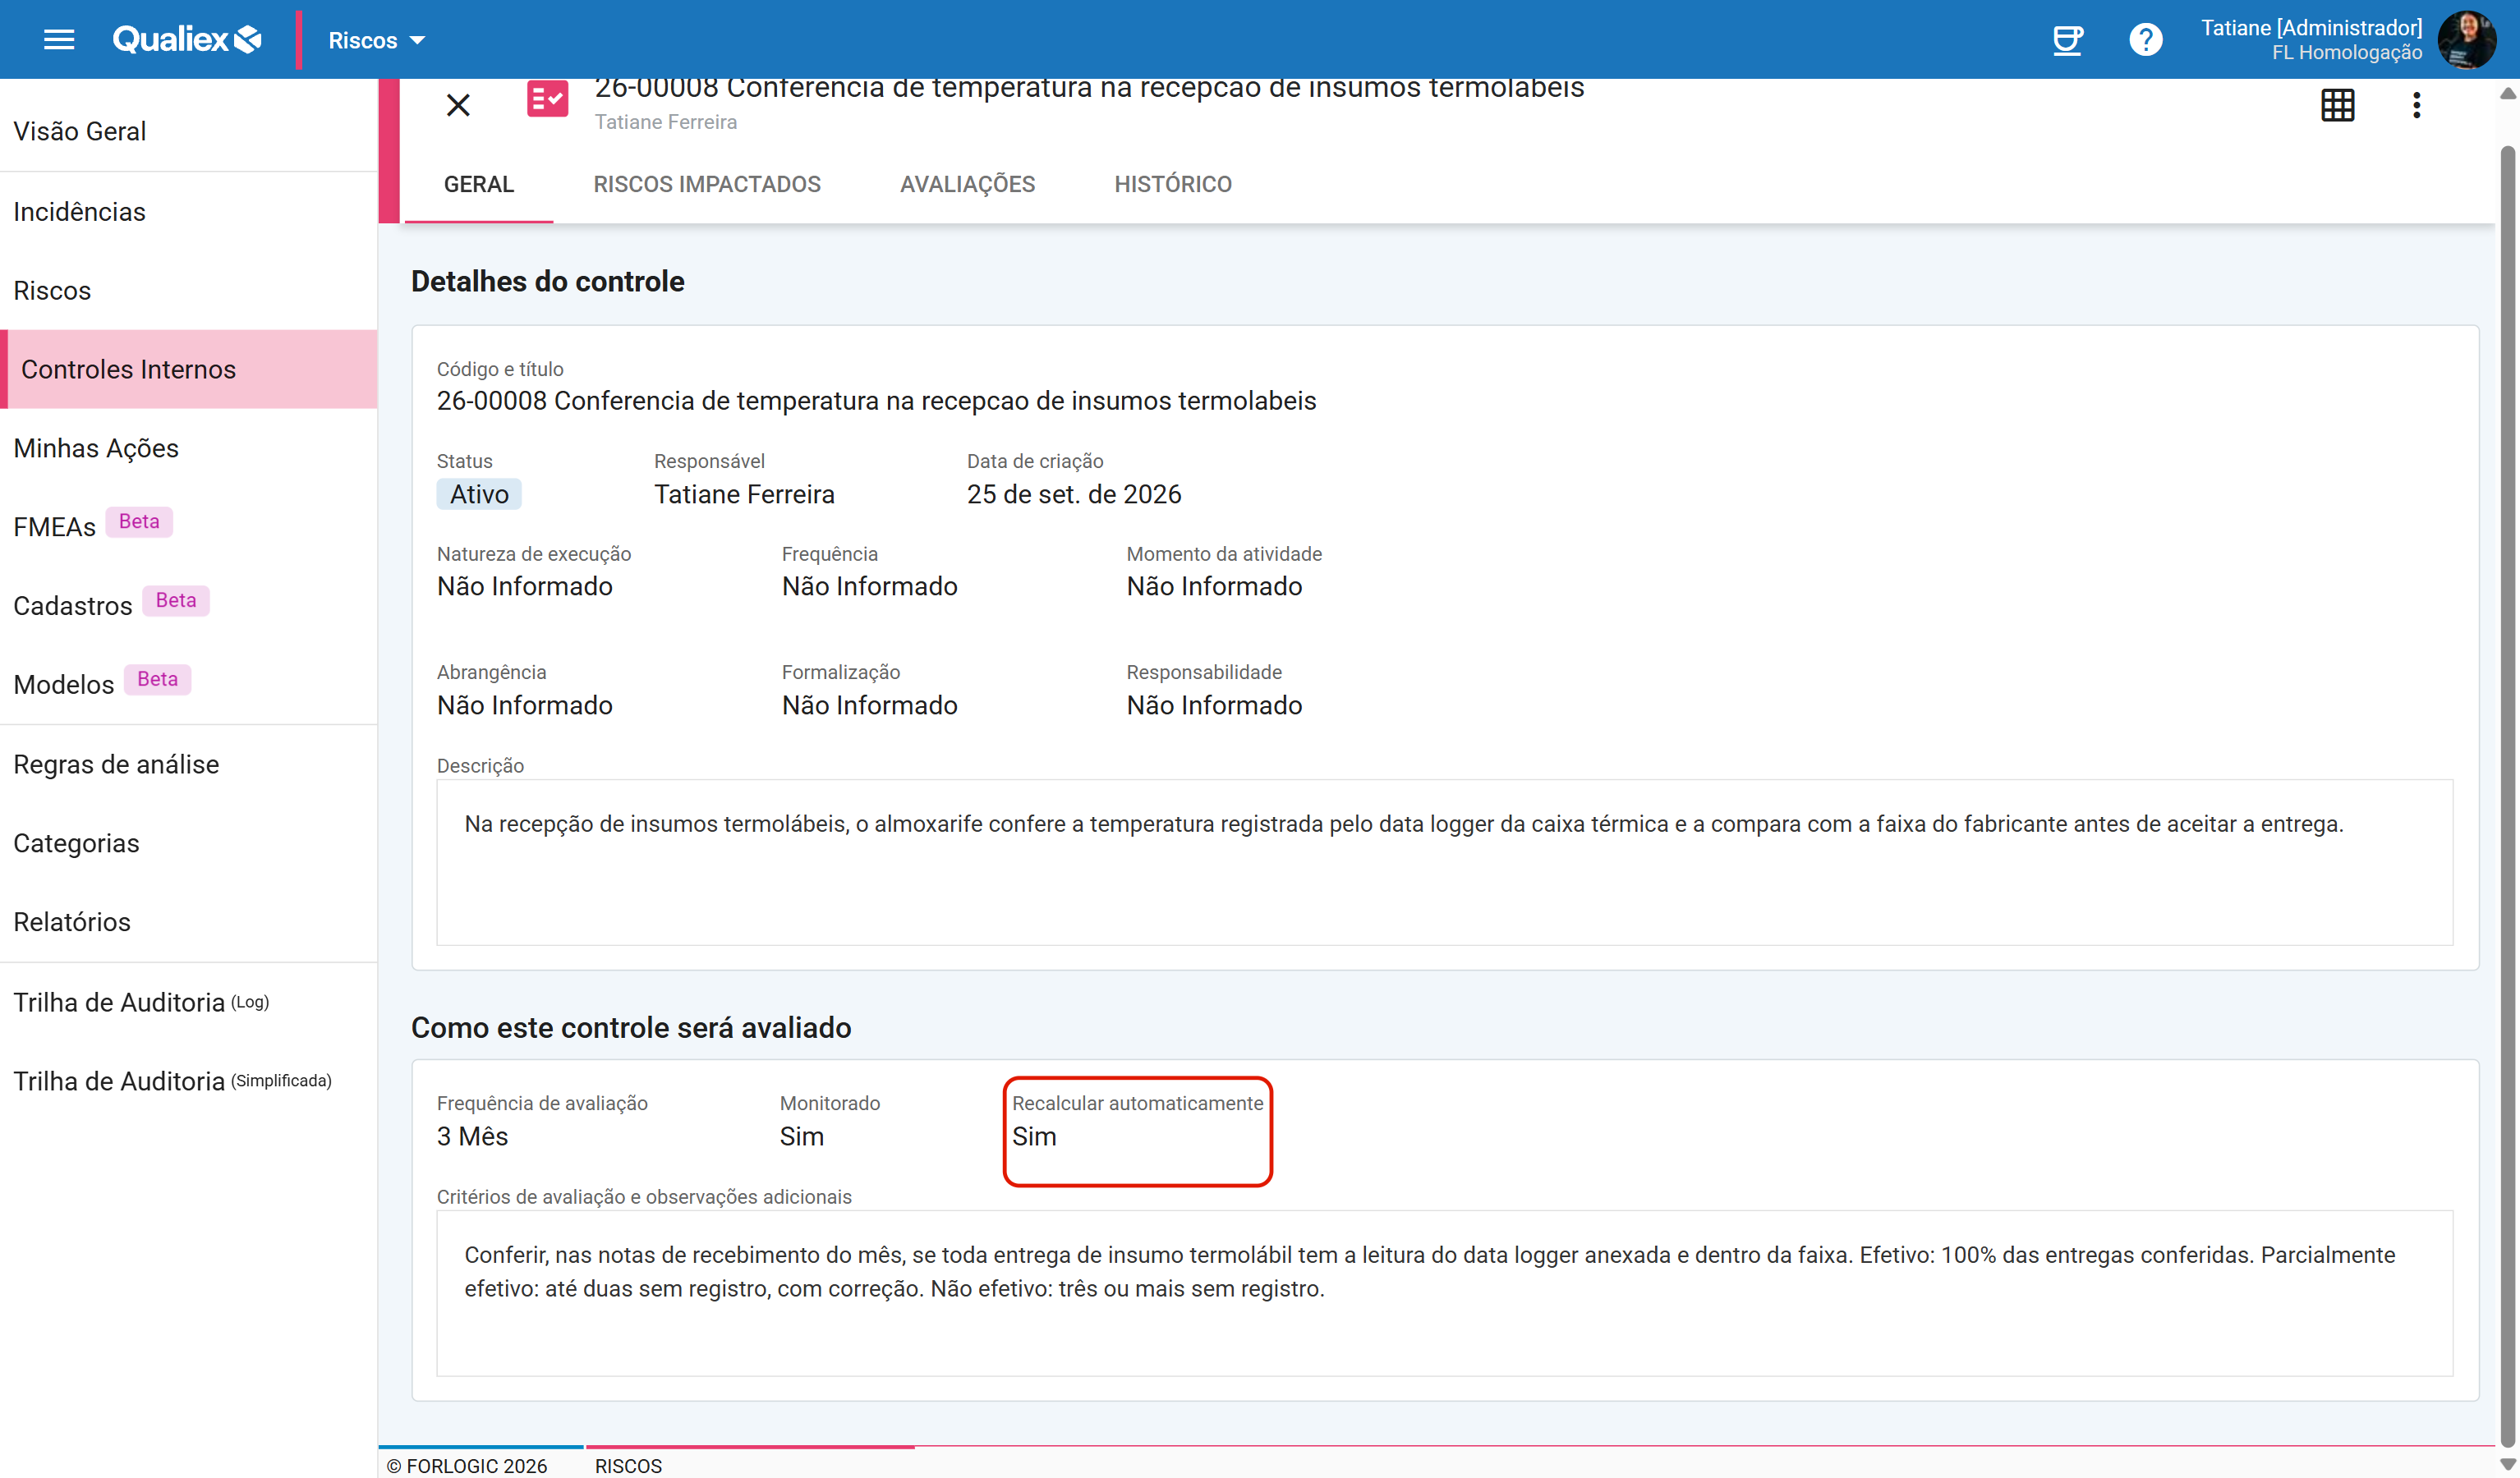Viewport: 2520px width, 1478px height.
Task: Open Modelos Beta sidebar item
Action: [x=189, y=685]
